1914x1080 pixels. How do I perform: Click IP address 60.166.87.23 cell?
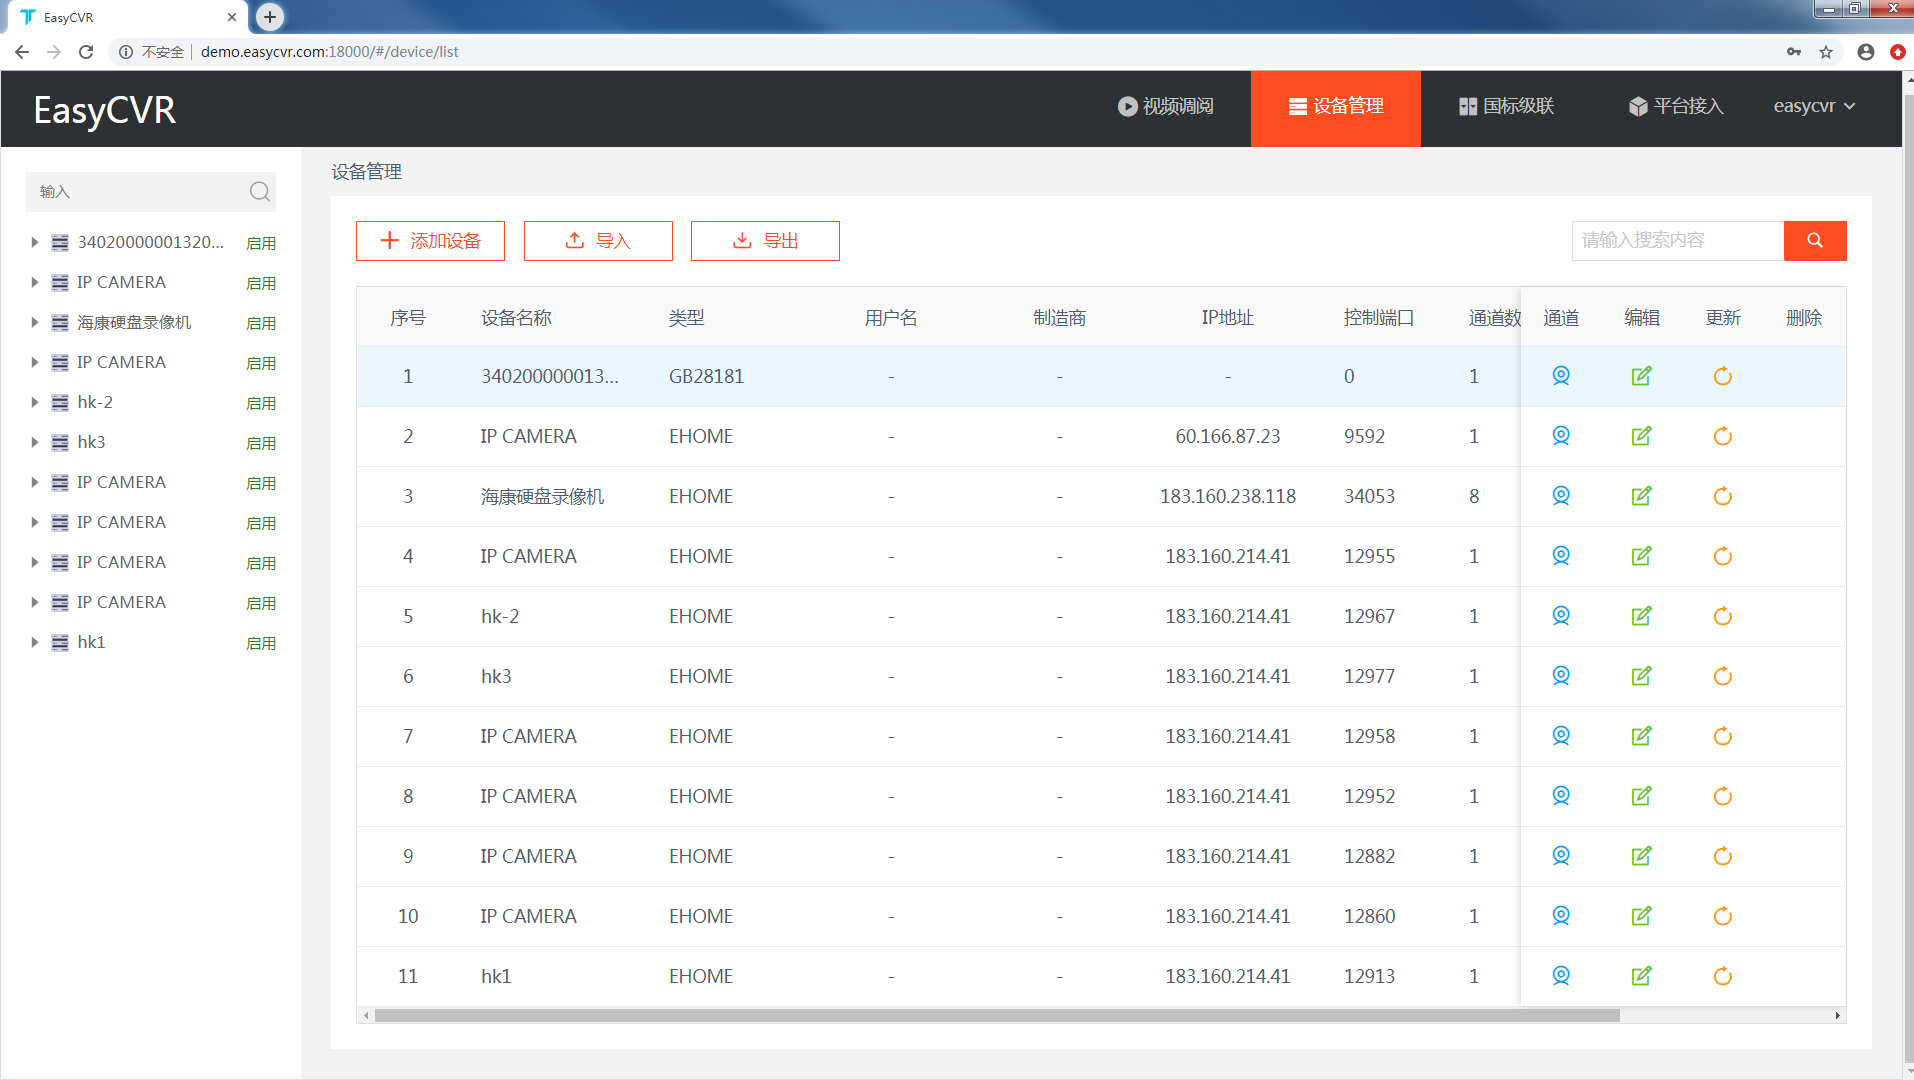(x=1227, y=436)
